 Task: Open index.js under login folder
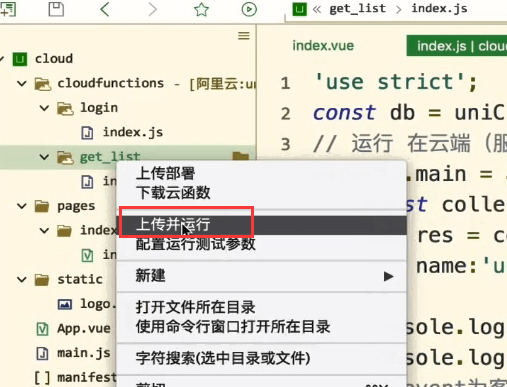coord(133,132)
